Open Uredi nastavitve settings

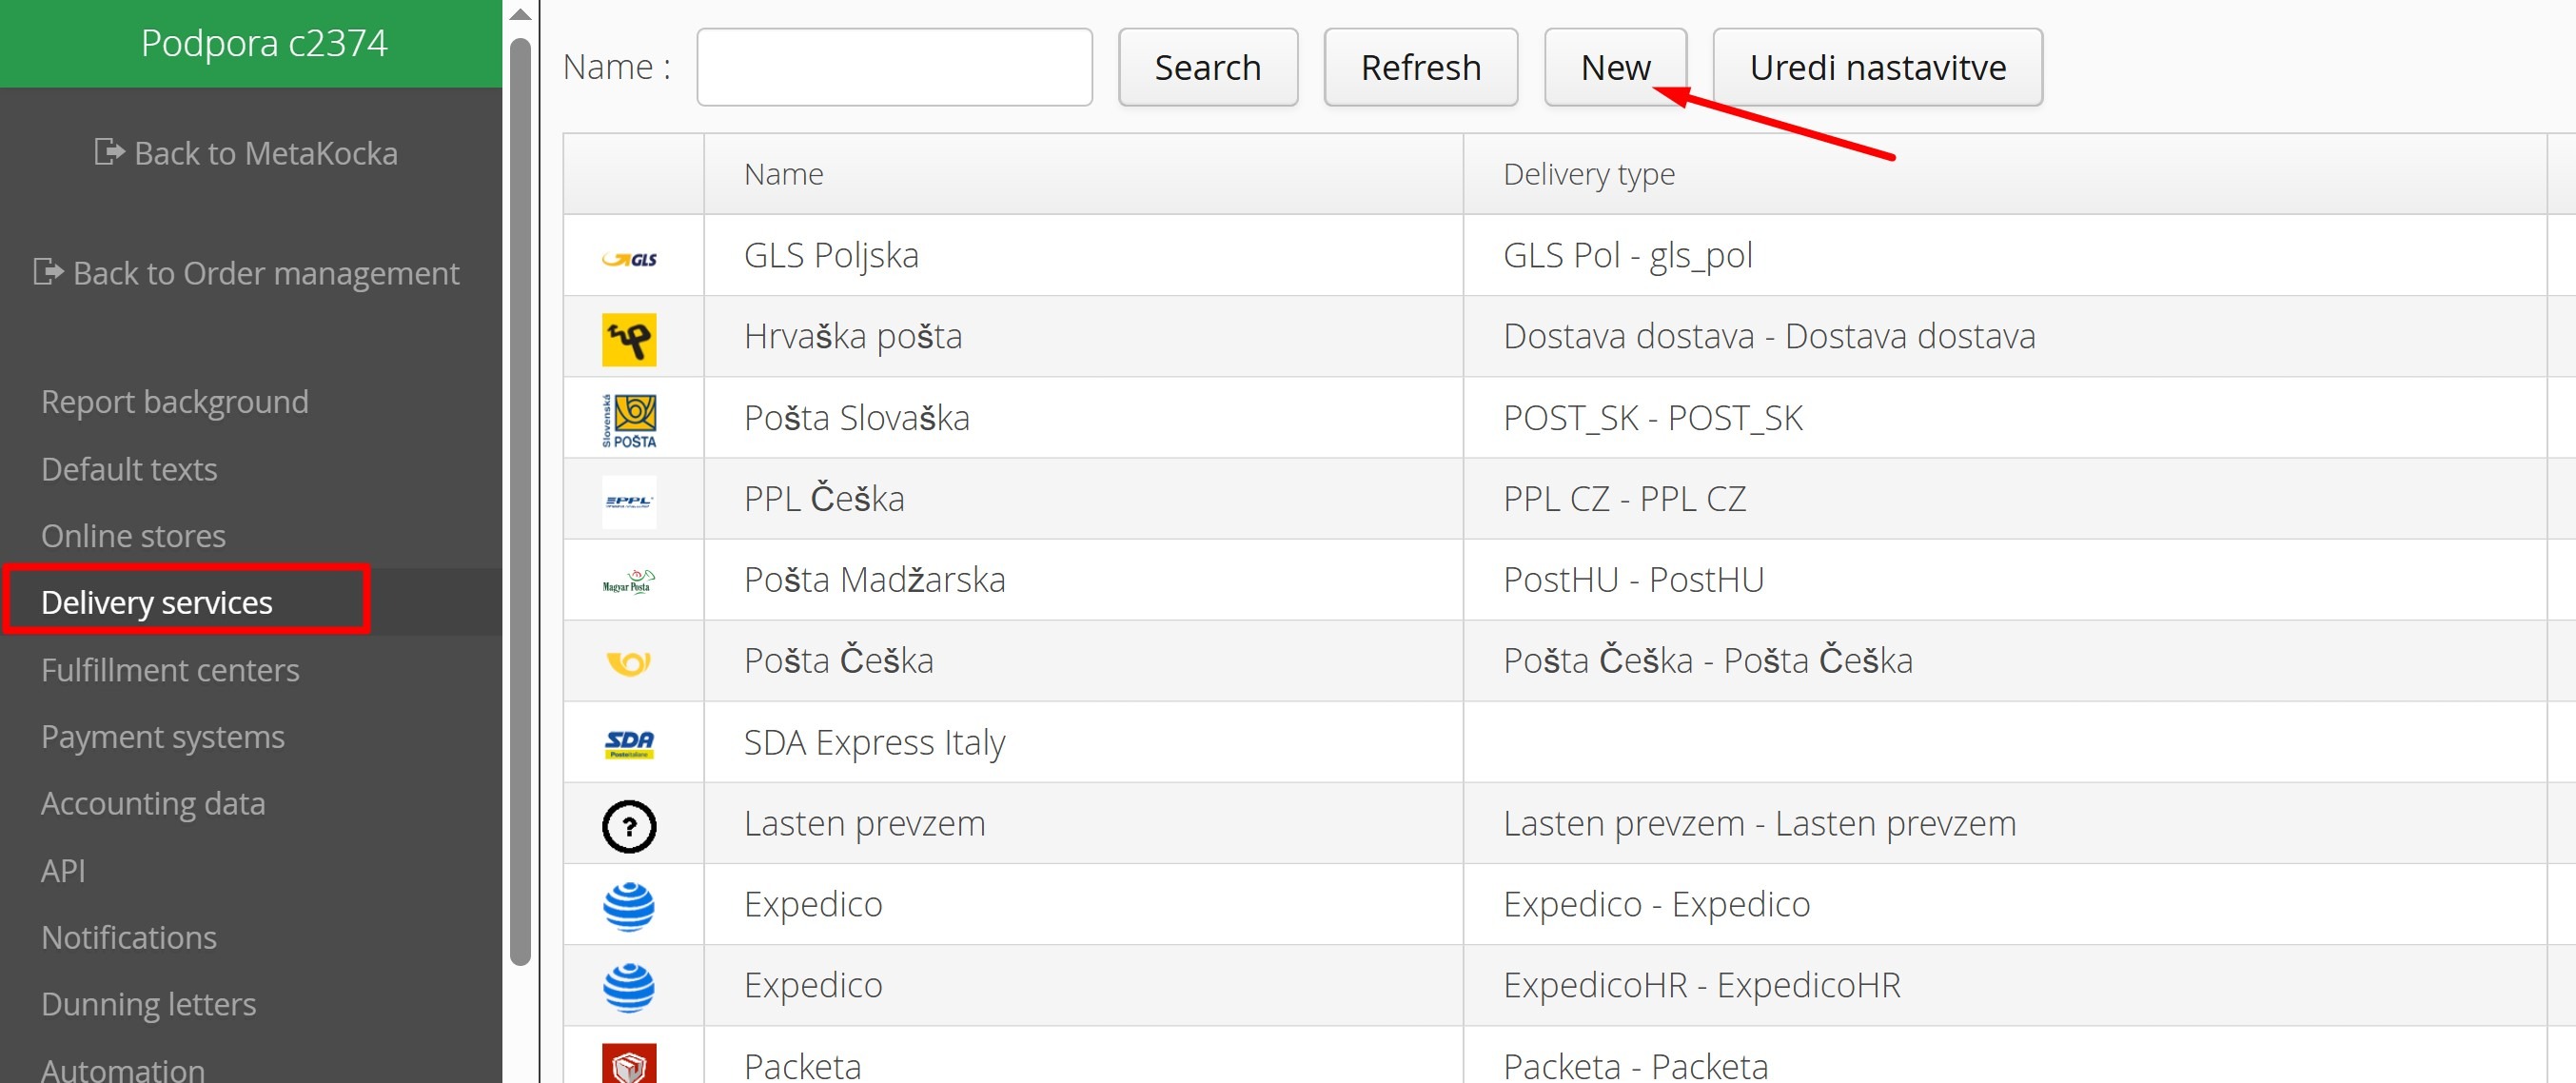[x=1877, y=67]
